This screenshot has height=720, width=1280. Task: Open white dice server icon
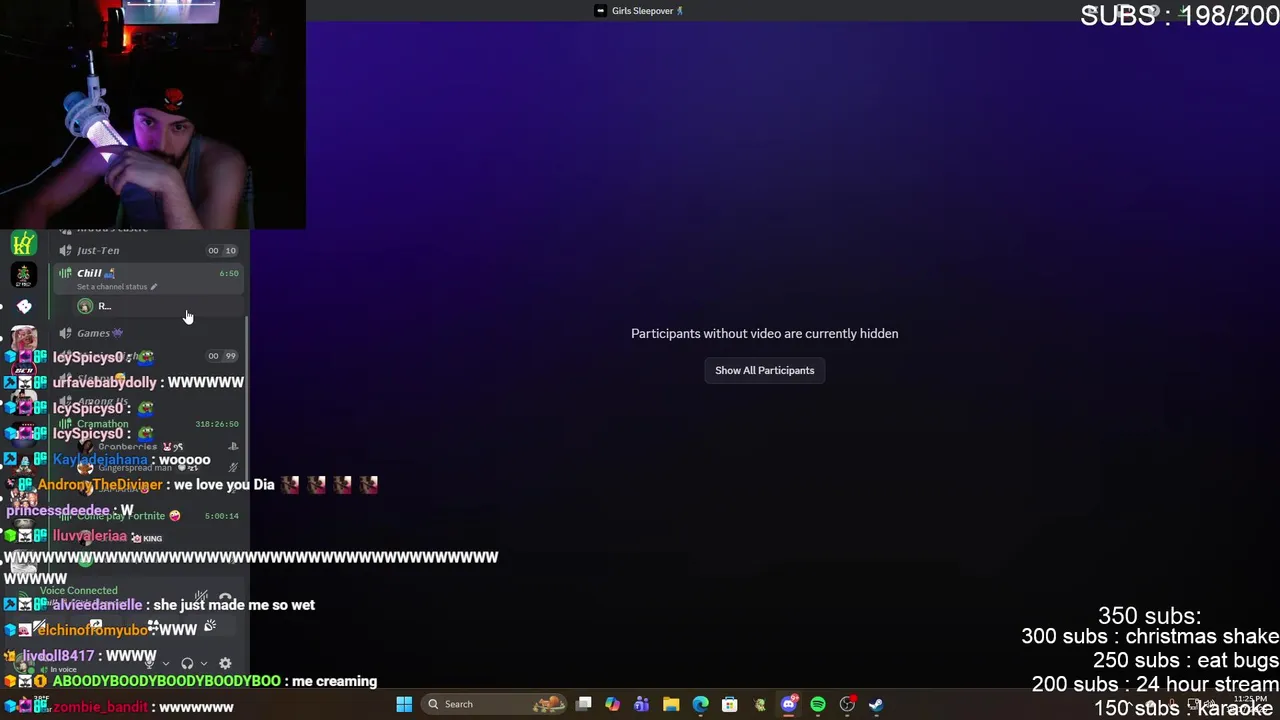[24, 306]
